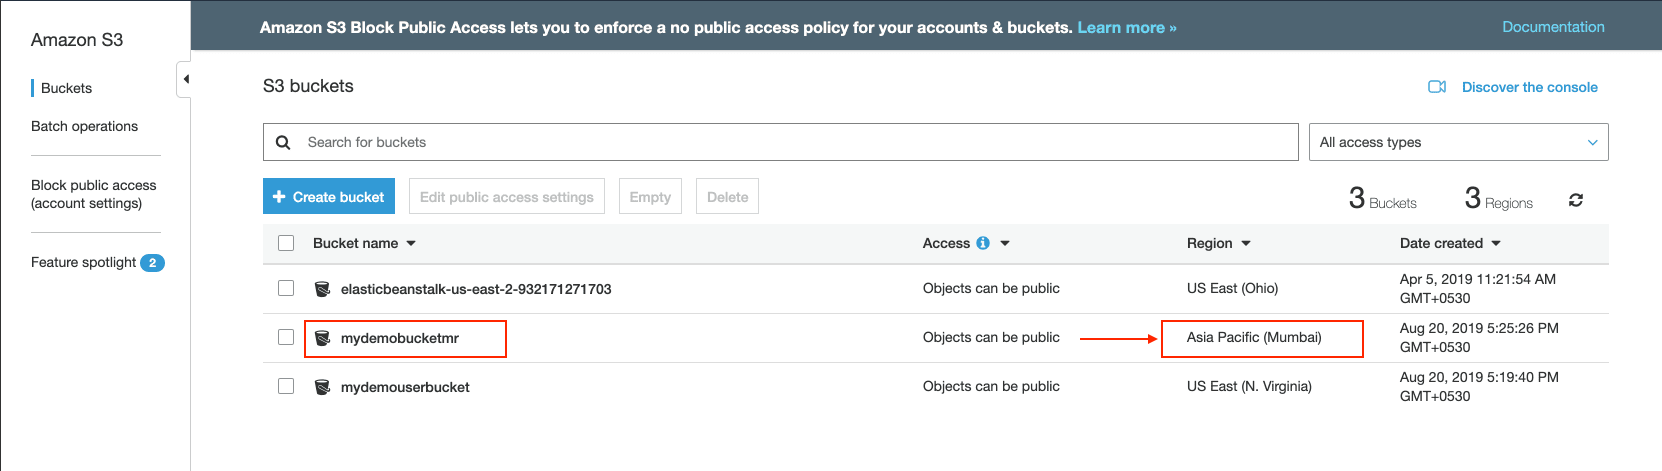
Task: Click the US East (Ohio) region cell
Action: pyautogui.click(x=1232, y=288)
